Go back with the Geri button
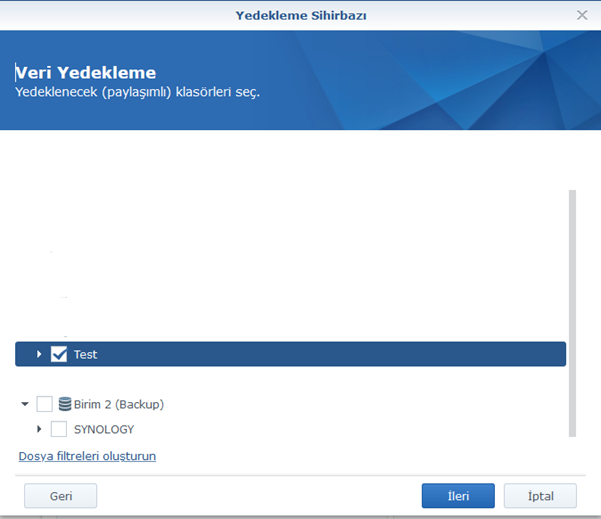Screen dimensions: 601x519 coord(61,496)
